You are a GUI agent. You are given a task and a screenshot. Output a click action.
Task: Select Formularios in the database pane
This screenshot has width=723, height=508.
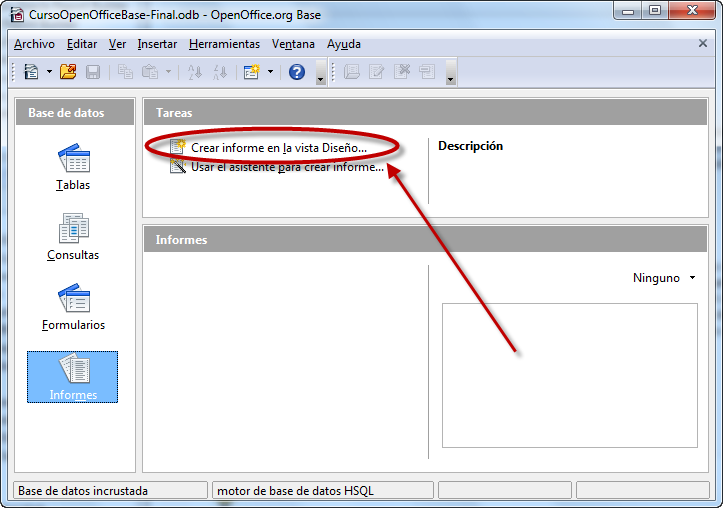pos(73,307)
